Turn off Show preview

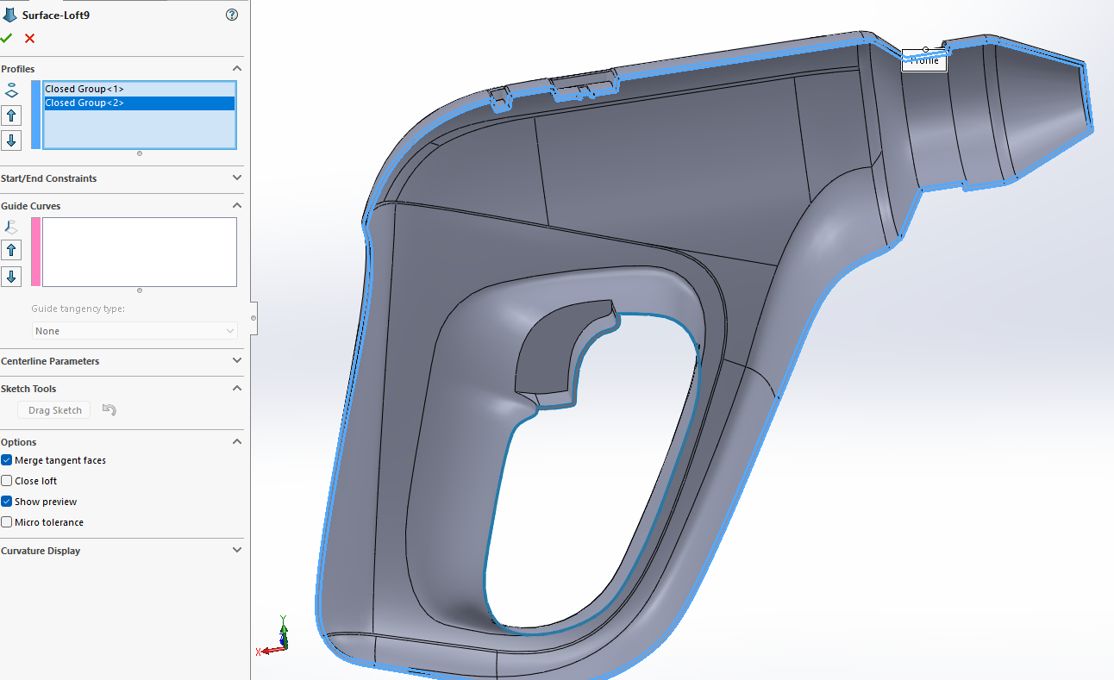tap(7, 501)
